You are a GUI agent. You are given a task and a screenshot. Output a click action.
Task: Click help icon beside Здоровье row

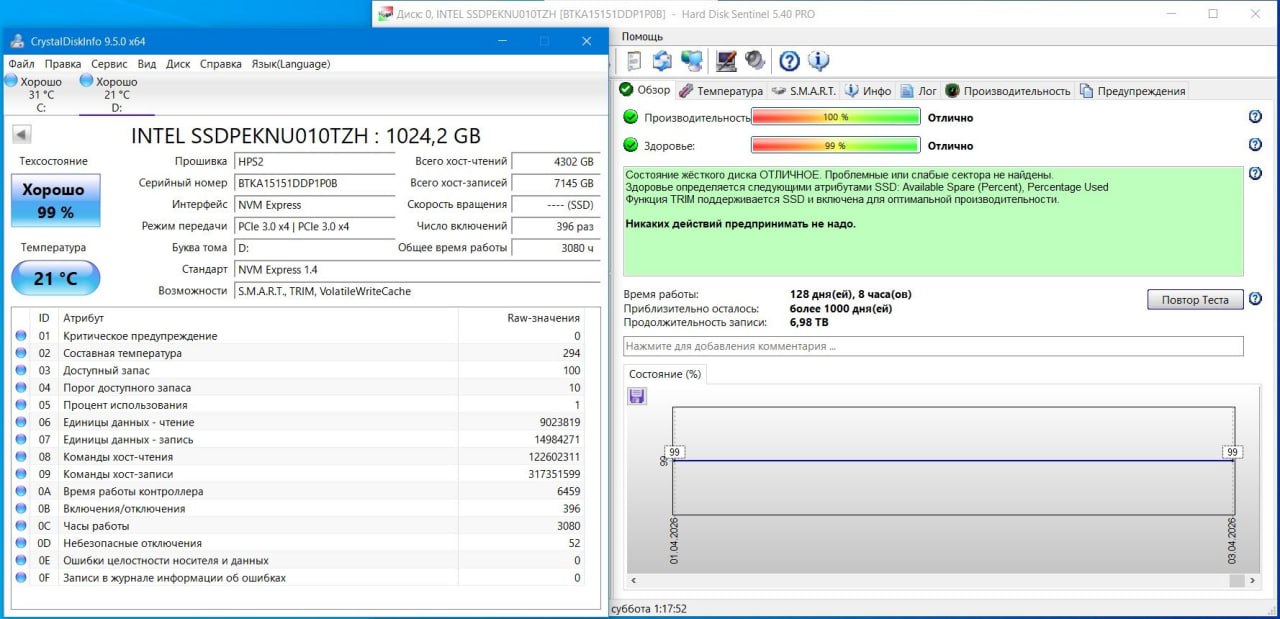[x=1255, y=145]
